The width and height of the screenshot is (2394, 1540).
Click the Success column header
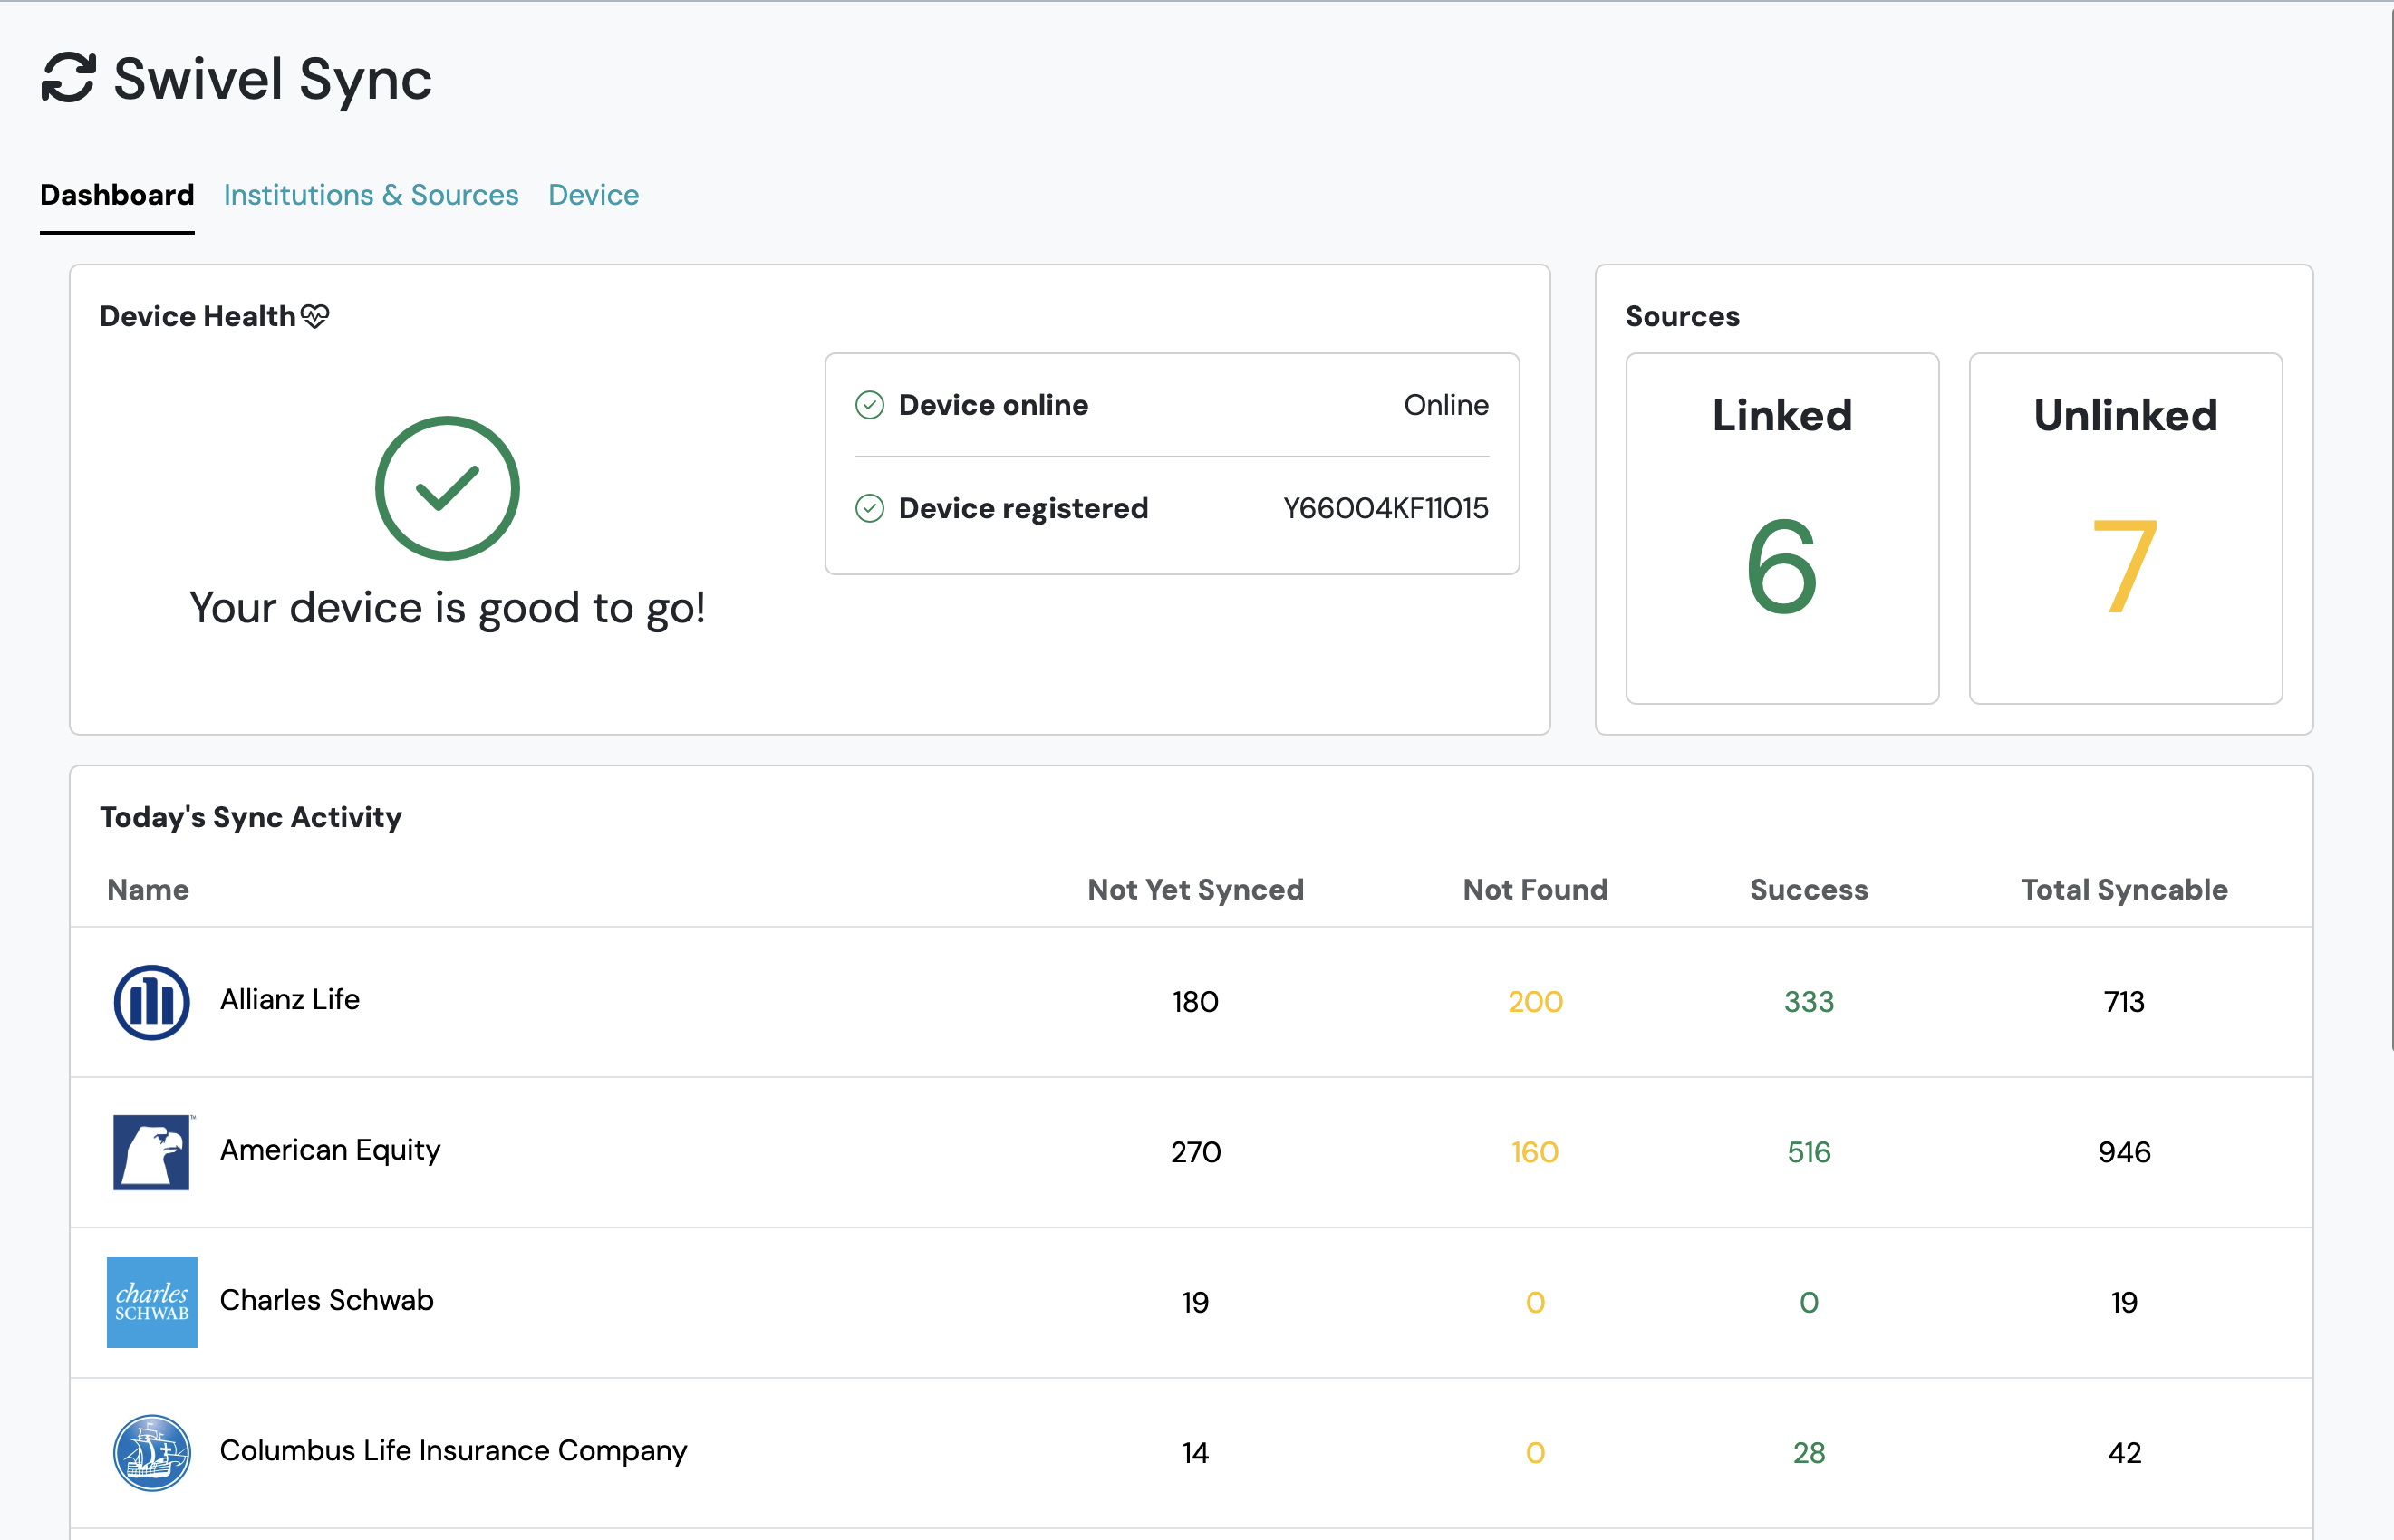coord(1808,890)
